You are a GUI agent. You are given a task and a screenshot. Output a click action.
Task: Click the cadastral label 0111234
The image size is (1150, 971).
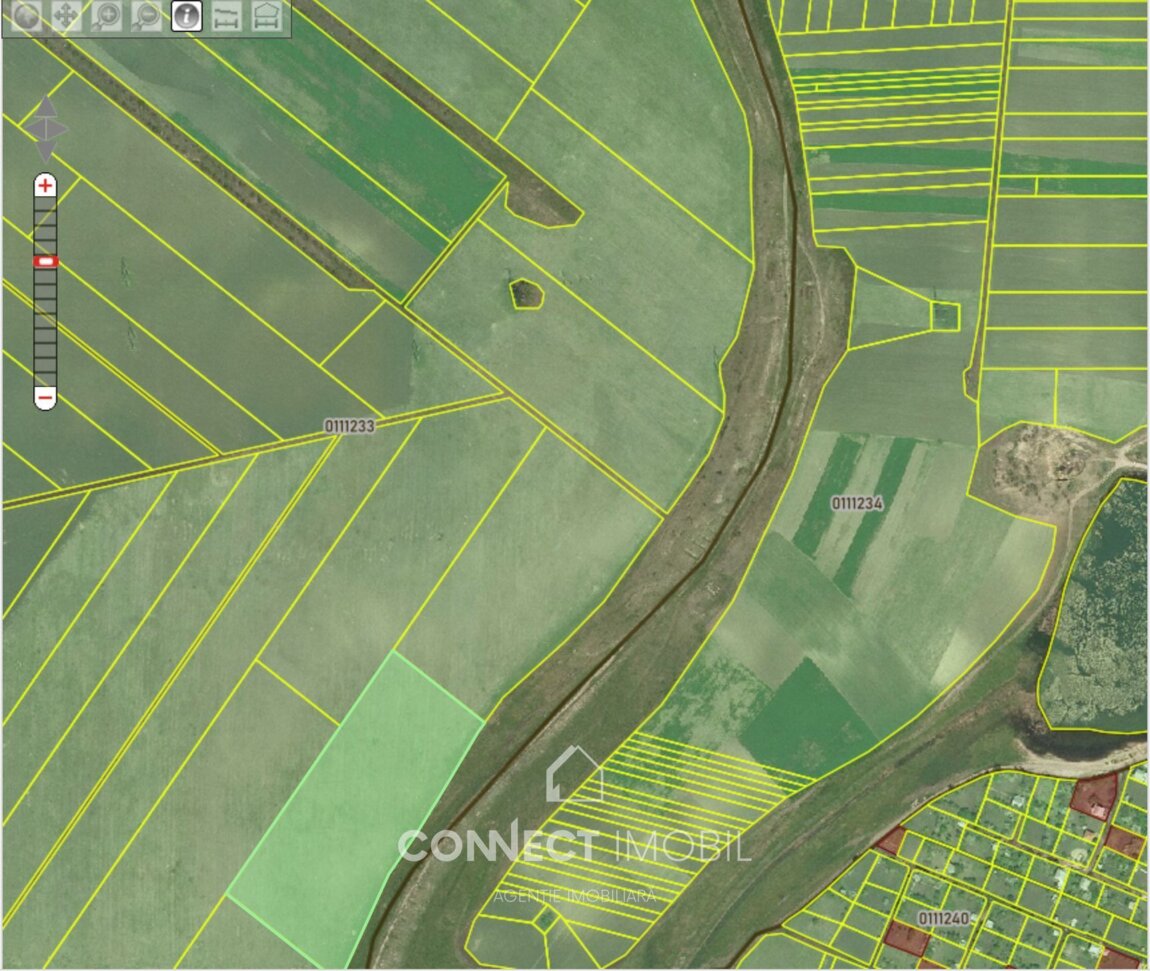[857, 503]
